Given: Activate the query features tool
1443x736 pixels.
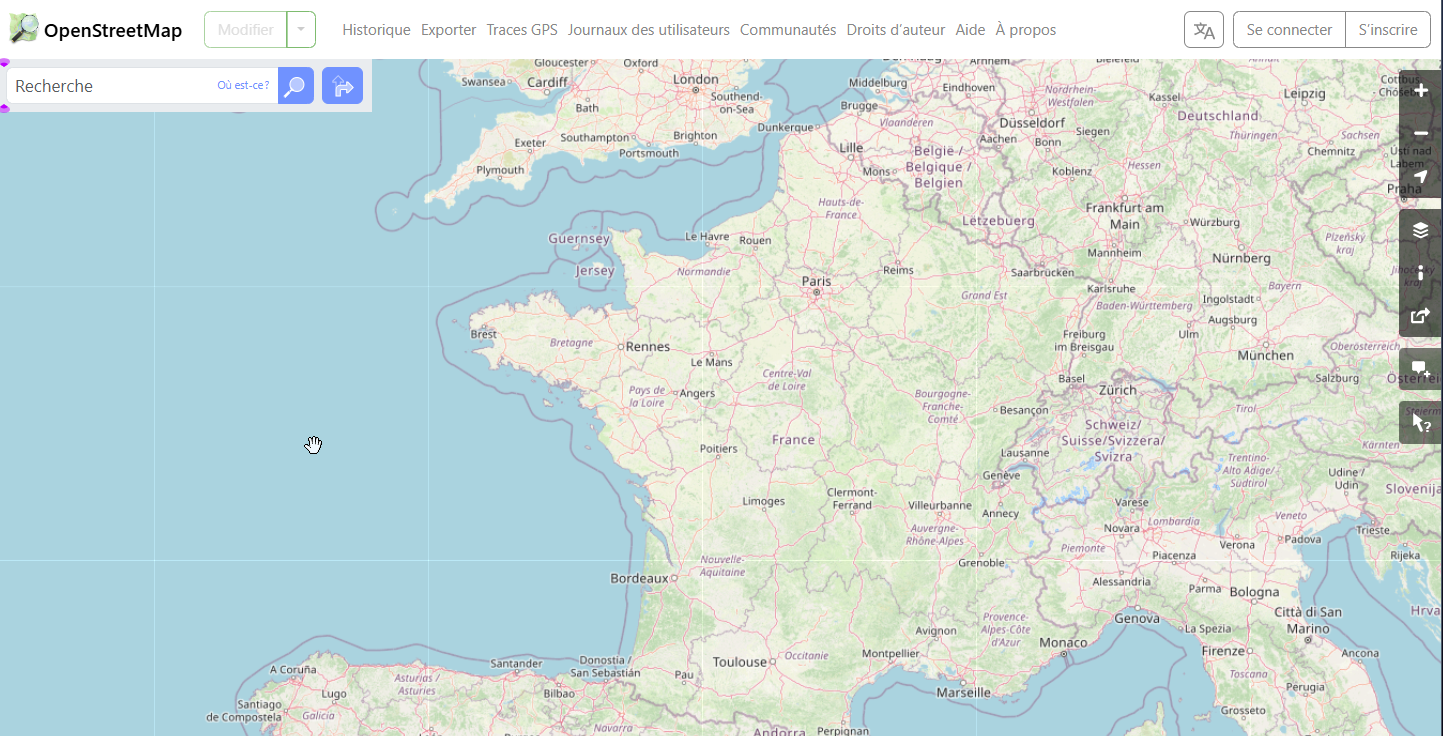Looking at the screenshot, I should (1420, 423).
